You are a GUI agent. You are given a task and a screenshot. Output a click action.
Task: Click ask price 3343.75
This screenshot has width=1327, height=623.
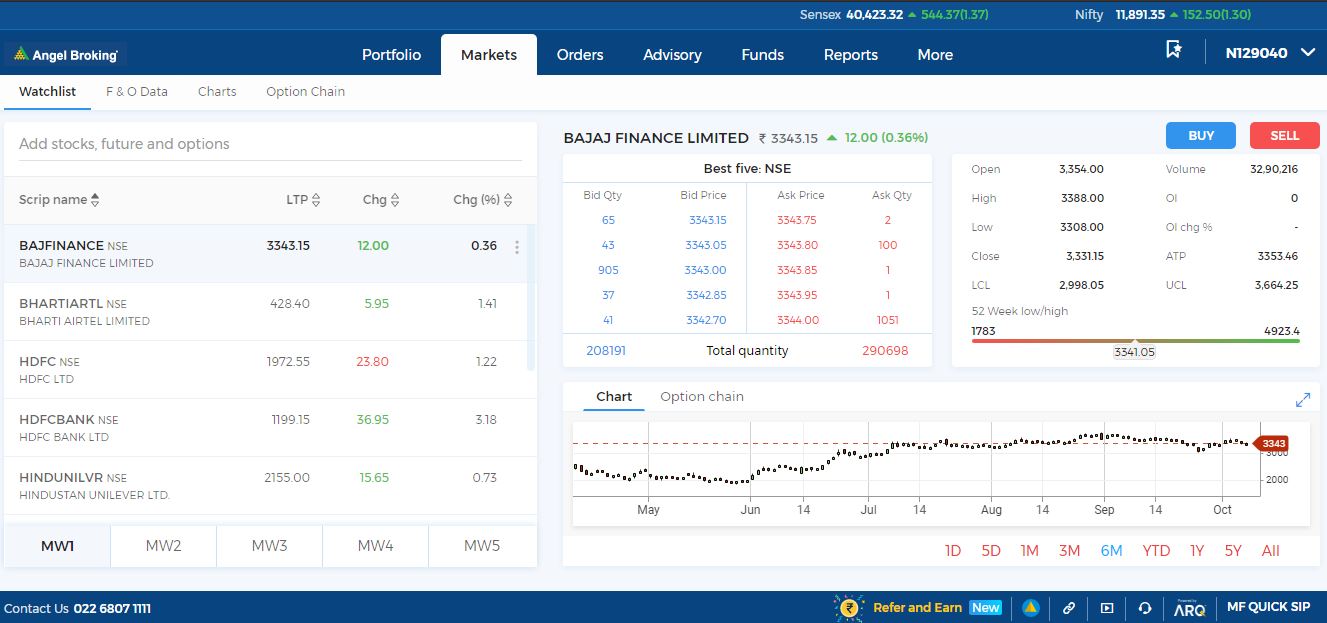click(x=797, y=220)
